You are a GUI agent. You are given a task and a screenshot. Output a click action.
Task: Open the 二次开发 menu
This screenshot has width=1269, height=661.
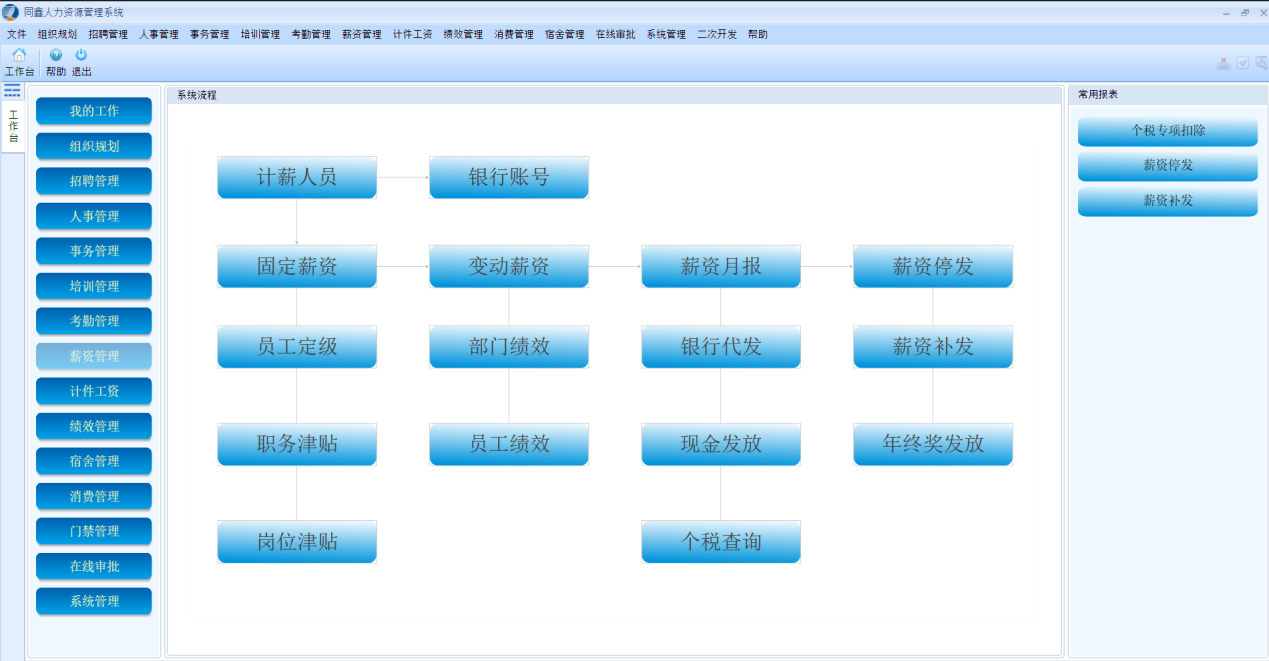(717, 34)
